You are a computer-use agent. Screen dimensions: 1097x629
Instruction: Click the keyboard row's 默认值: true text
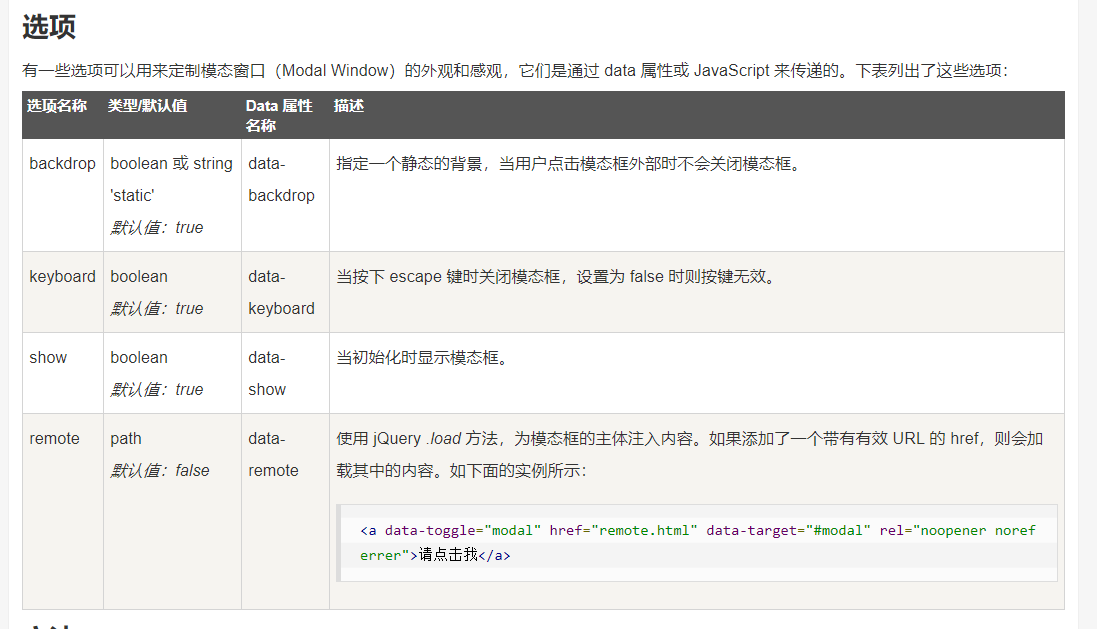click(x=157, y=309)
